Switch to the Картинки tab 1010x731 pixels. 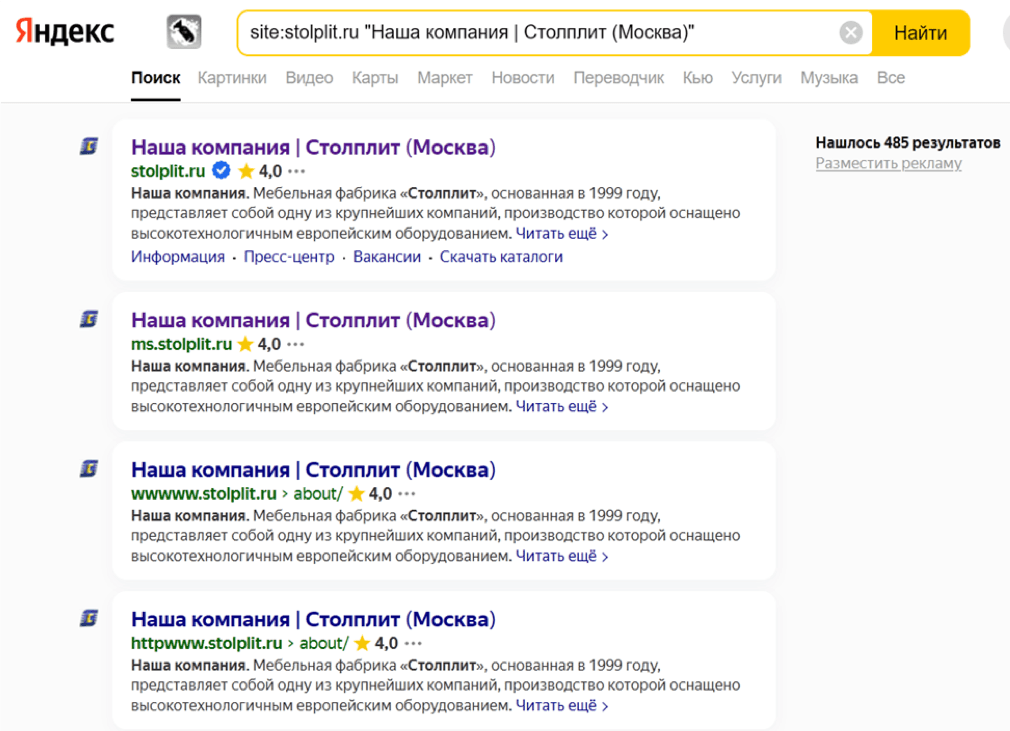(x=232, y=78)
